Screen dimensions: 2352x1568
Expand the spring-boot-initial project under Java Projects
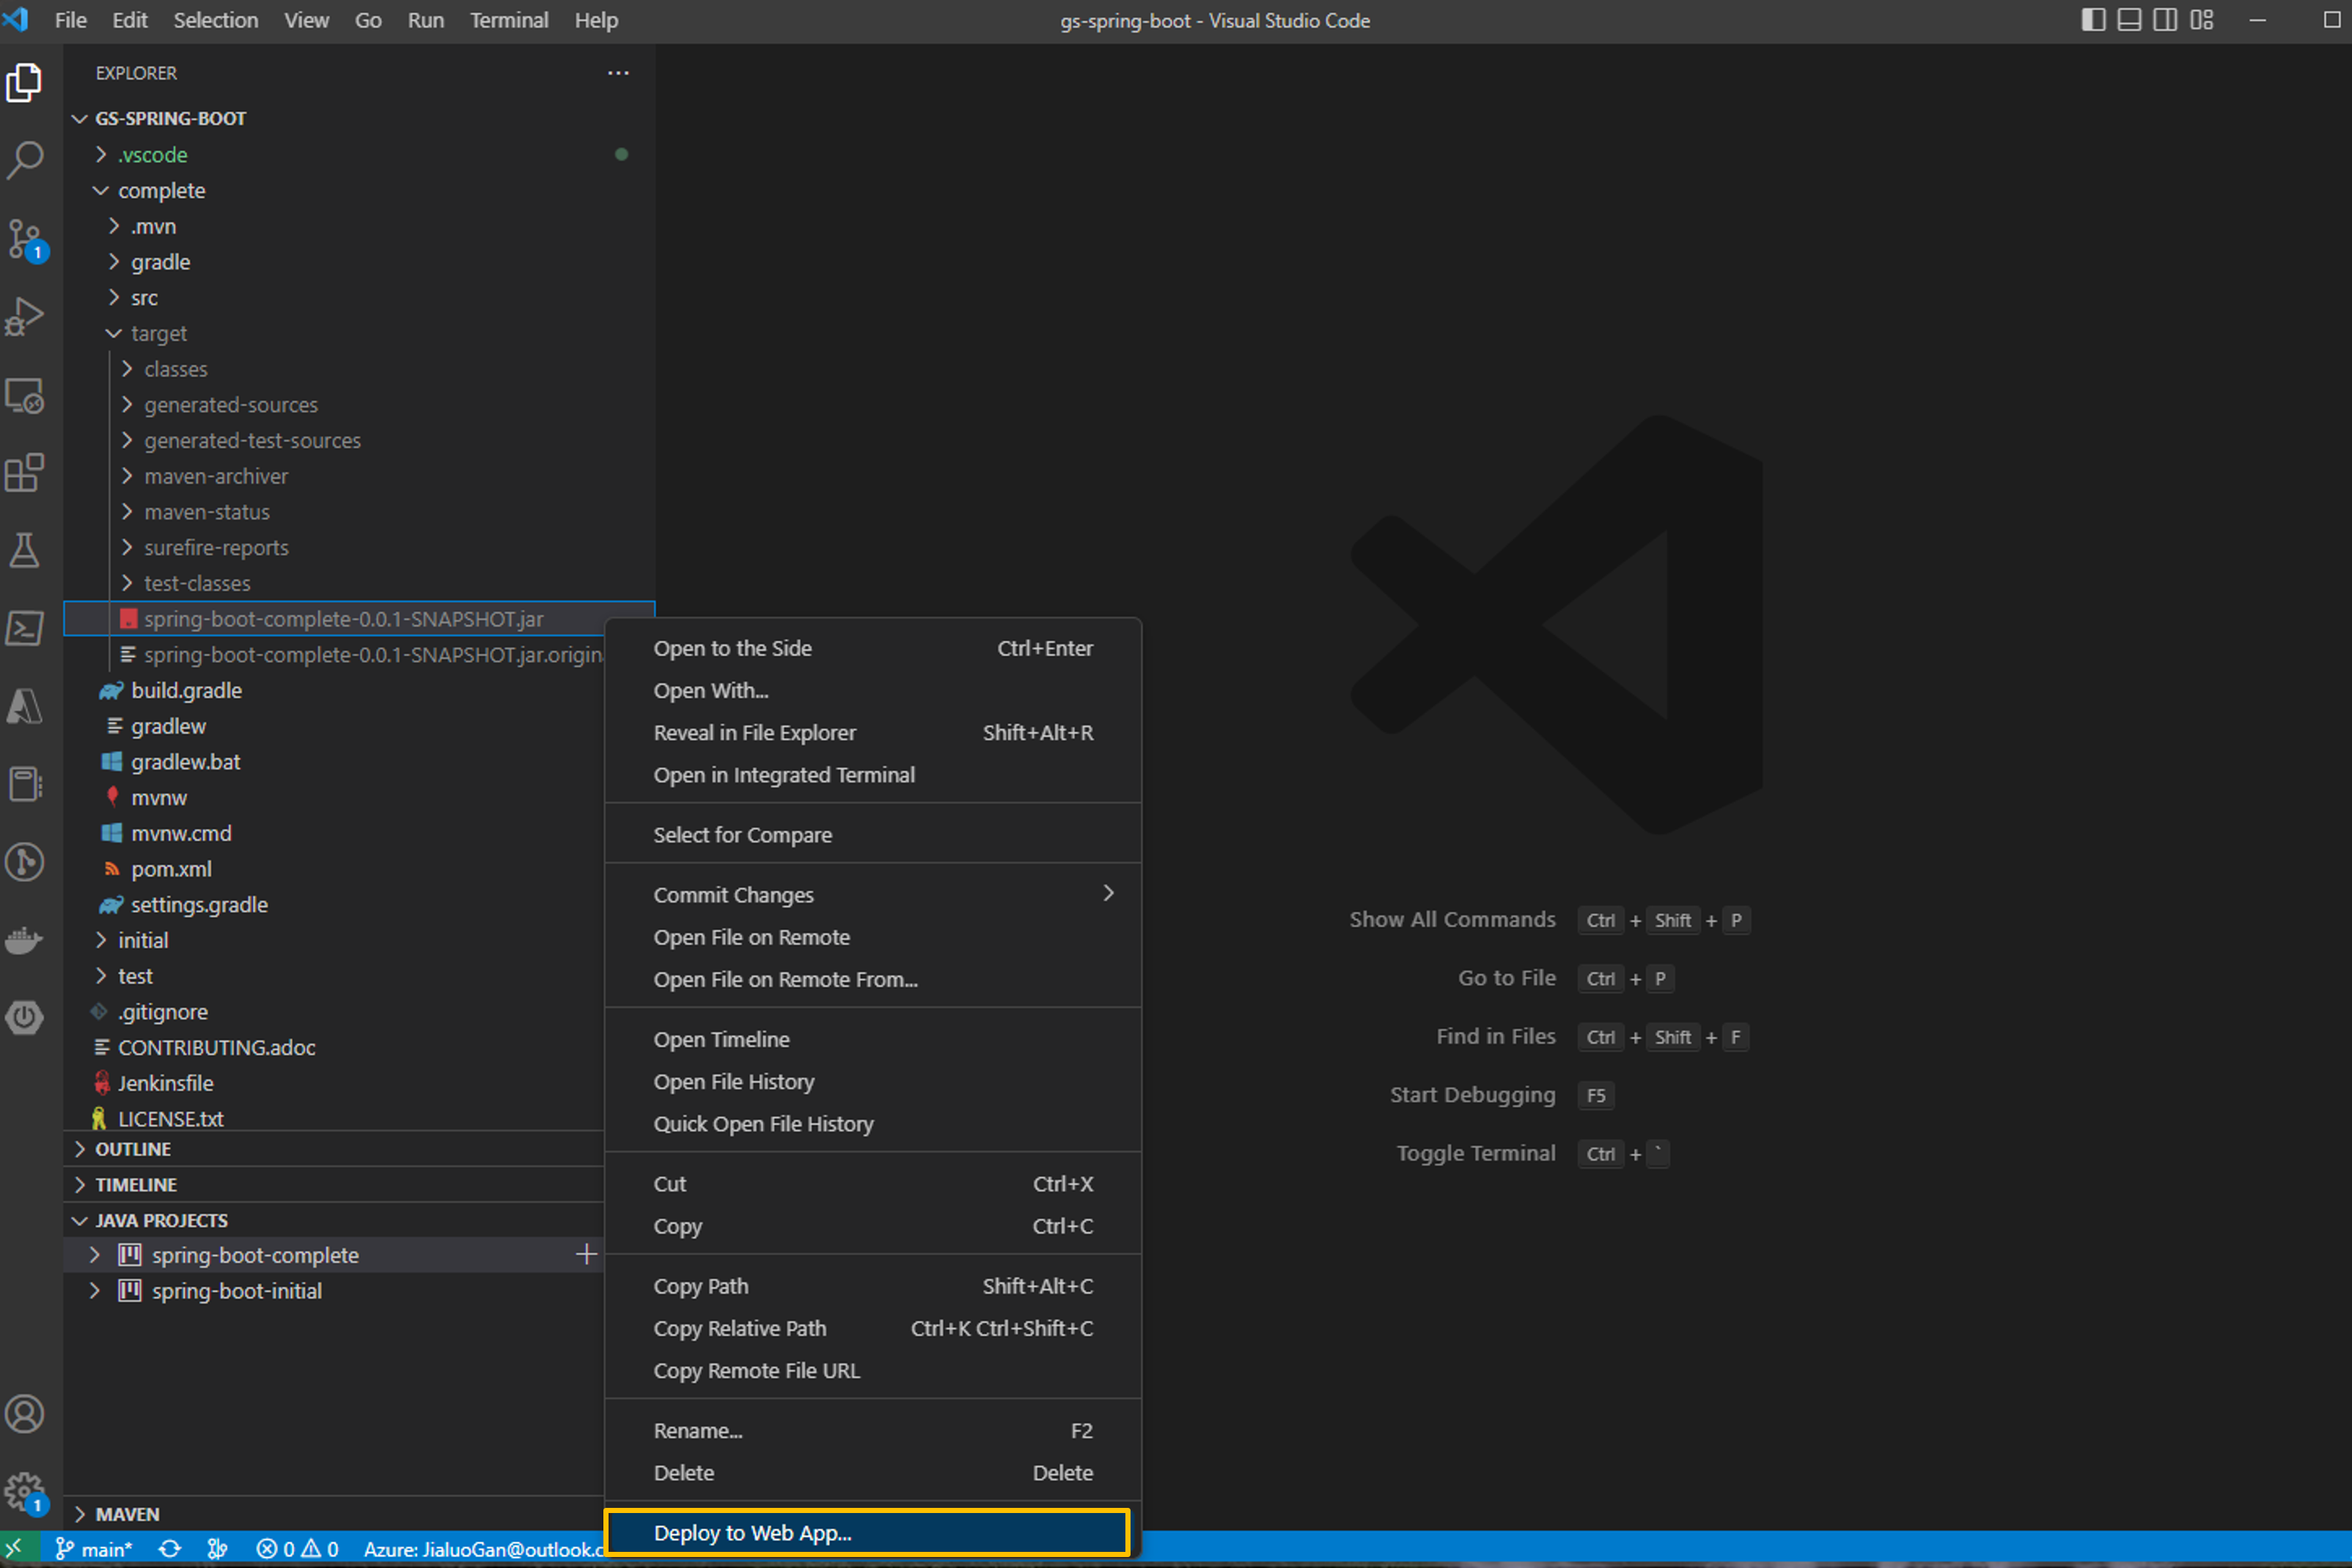coord(95,1290)
